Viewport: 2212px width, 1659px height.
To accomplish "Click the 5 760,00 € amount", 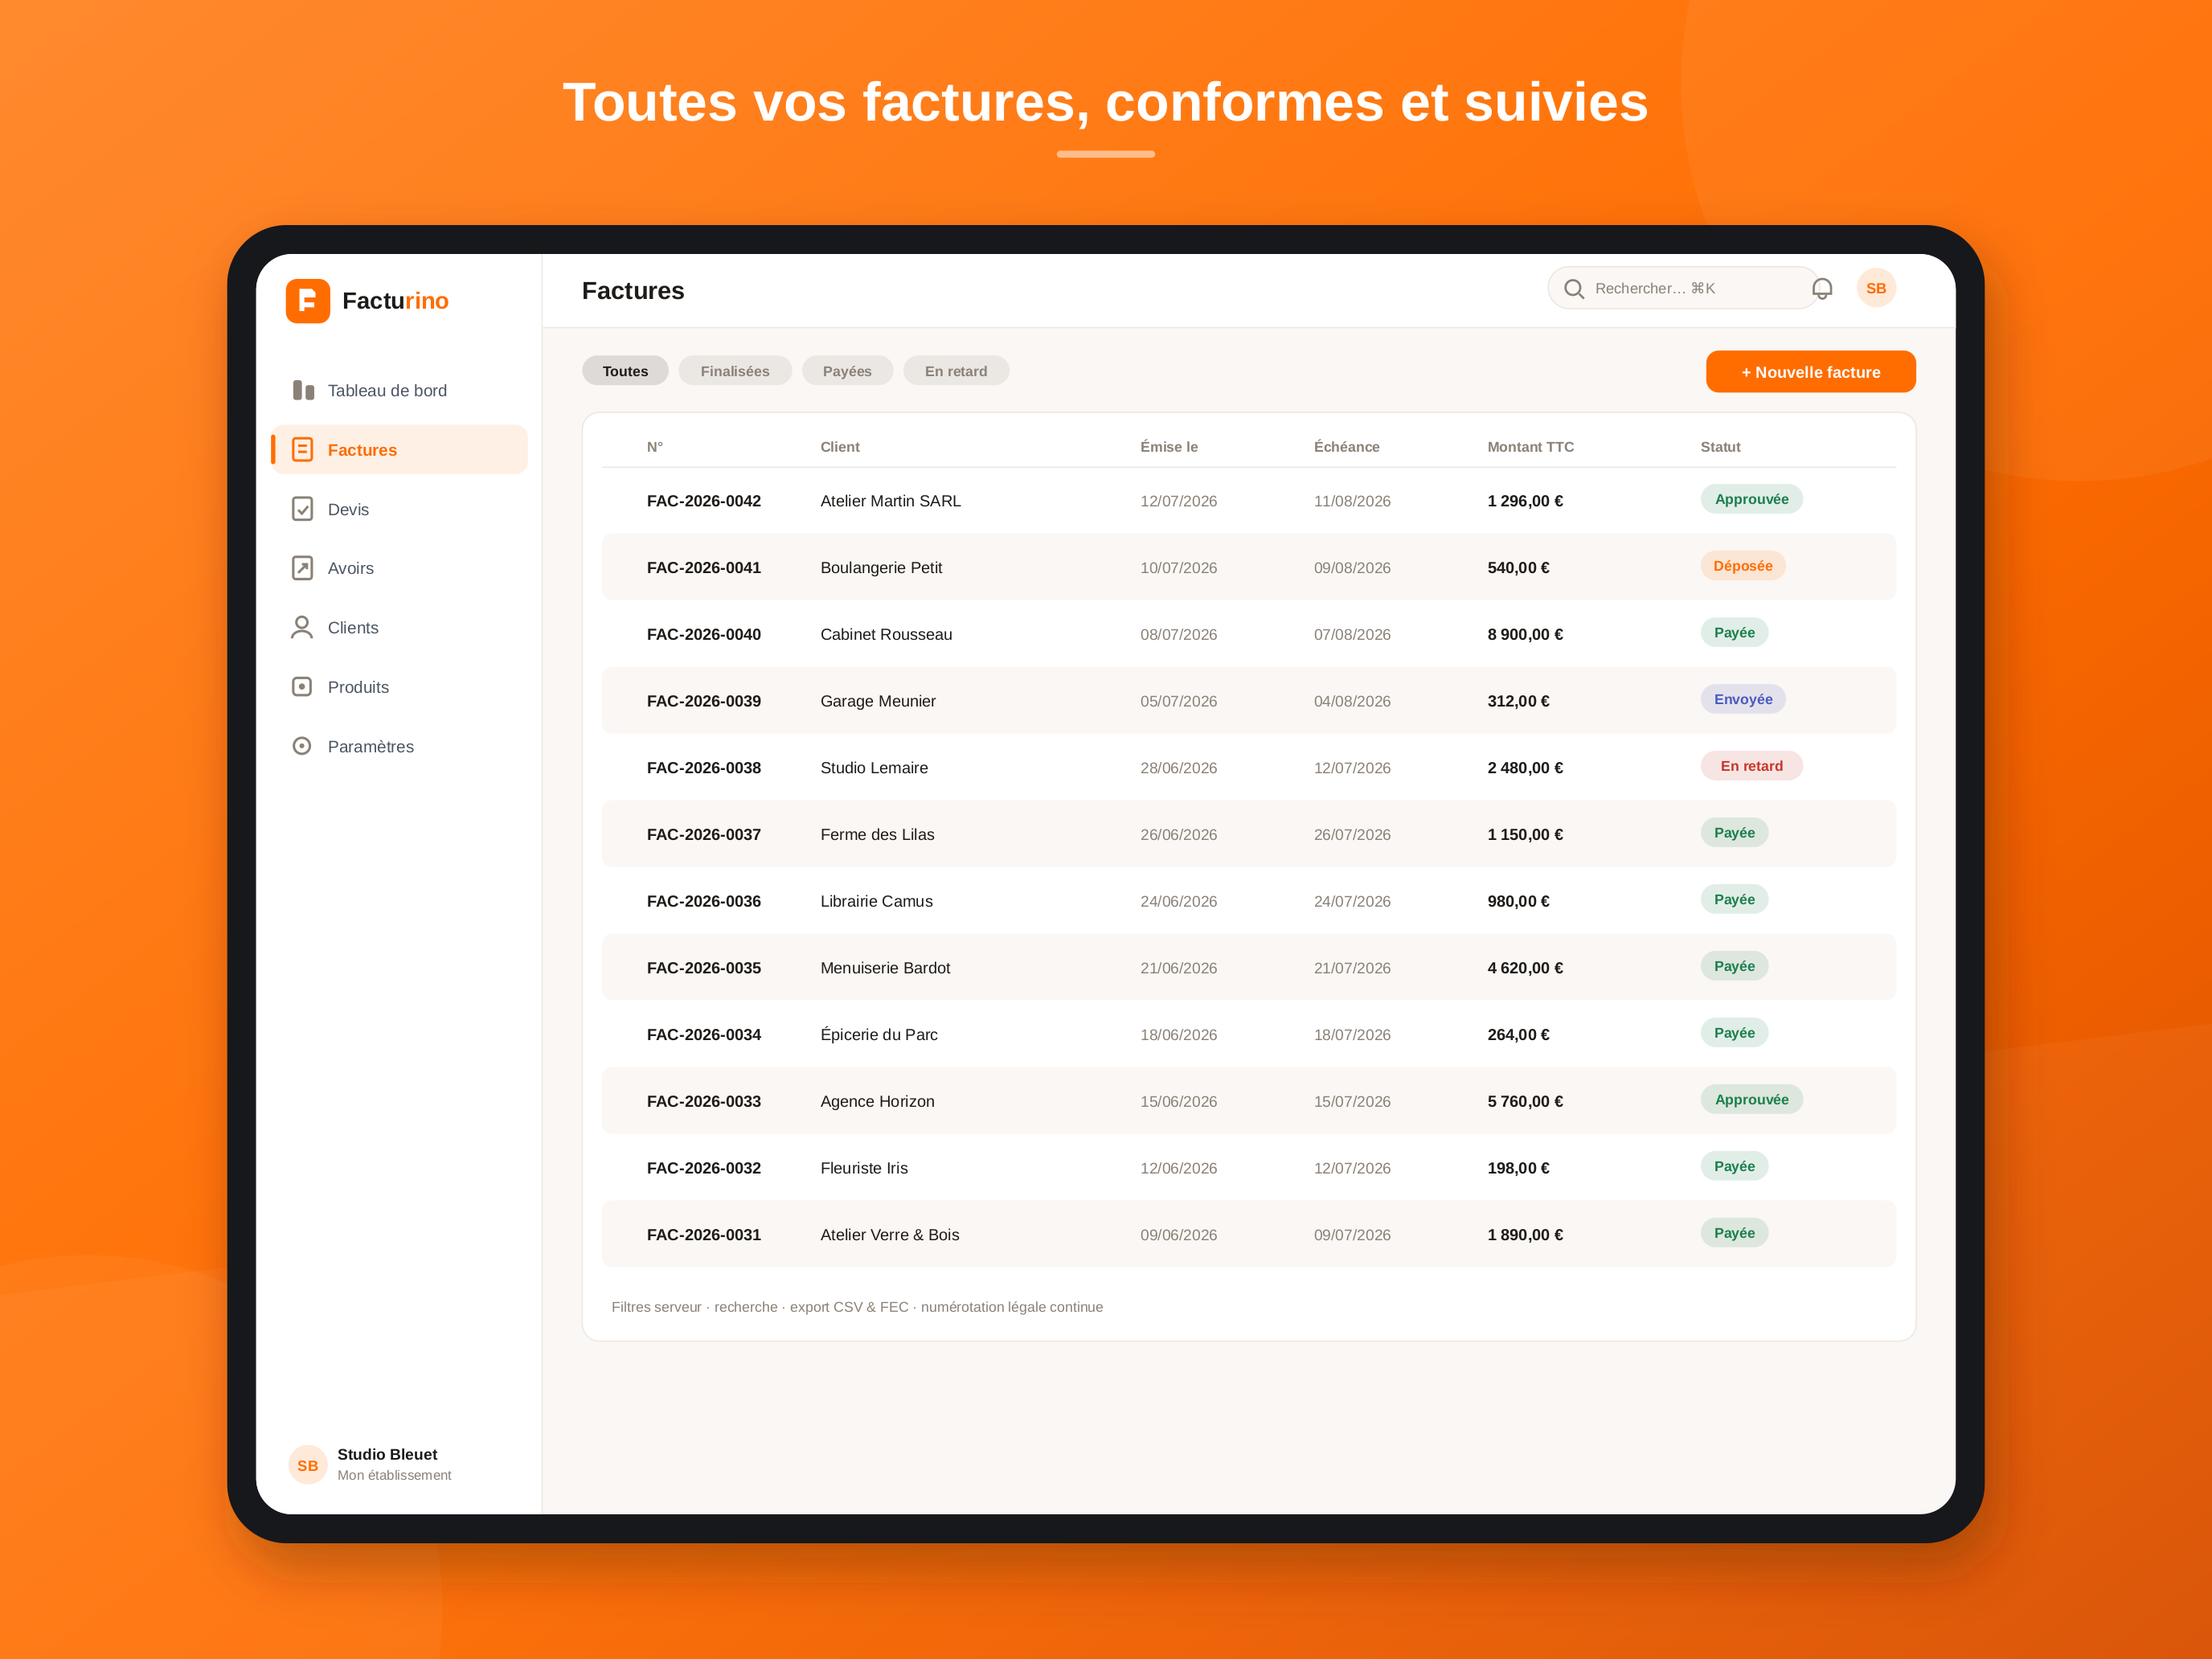I will 1525,1101.
